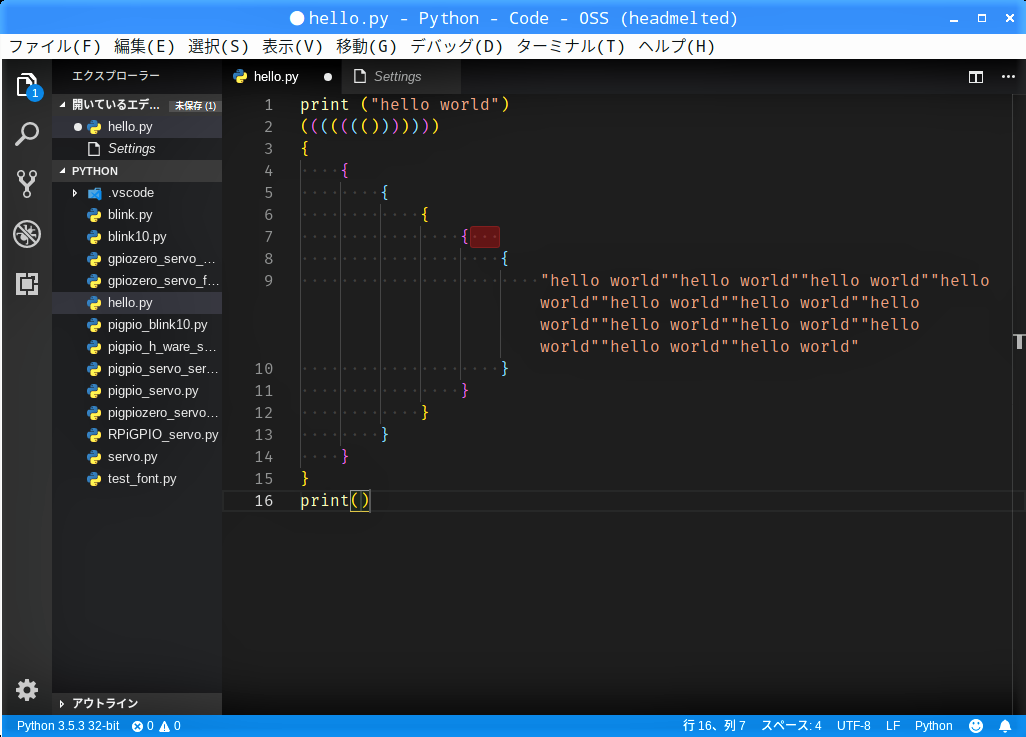Click the .vscode folder icon

pos(94,193)
